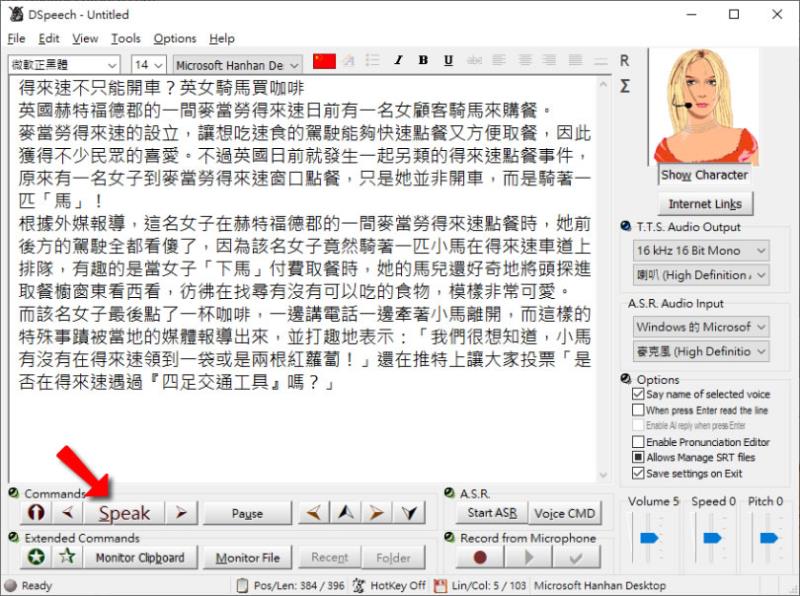Open the View menu

[x=85, y=39]
